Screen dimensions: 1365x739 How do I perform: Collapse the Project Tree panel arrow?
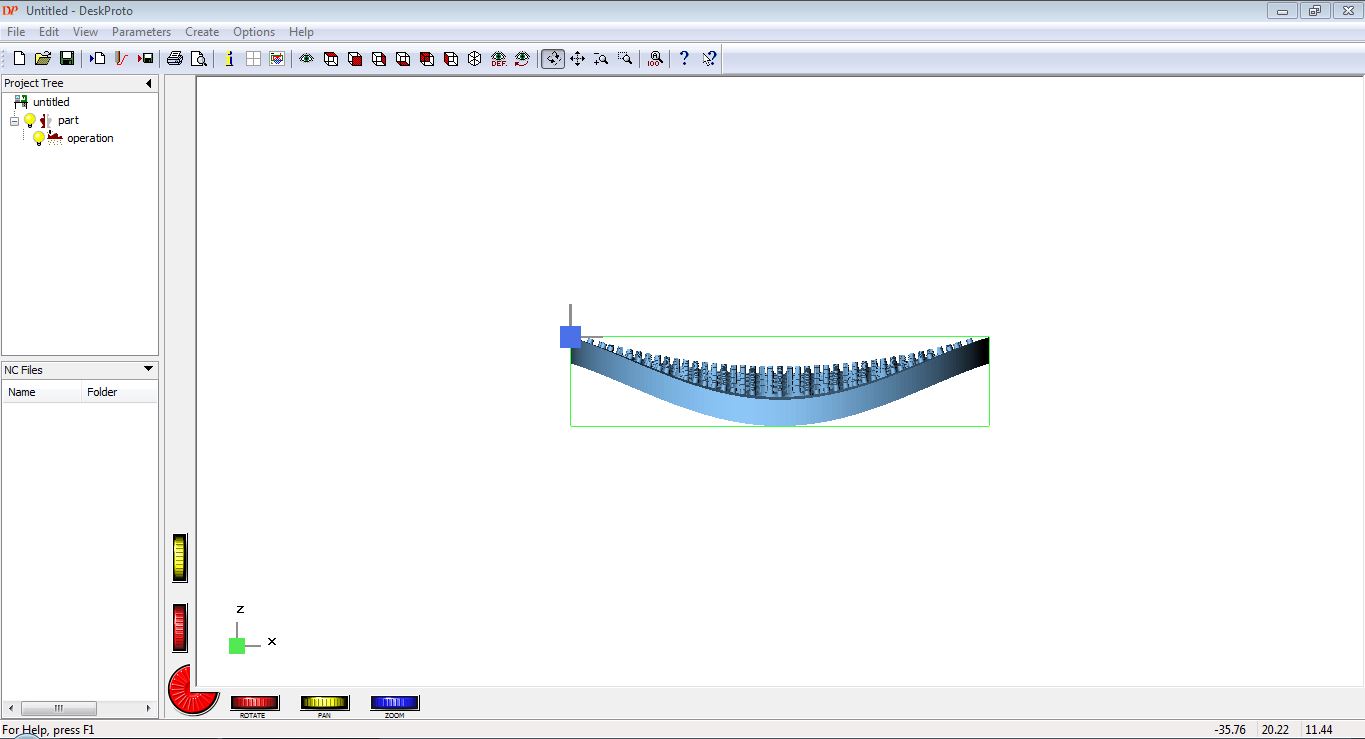point(149,83)
